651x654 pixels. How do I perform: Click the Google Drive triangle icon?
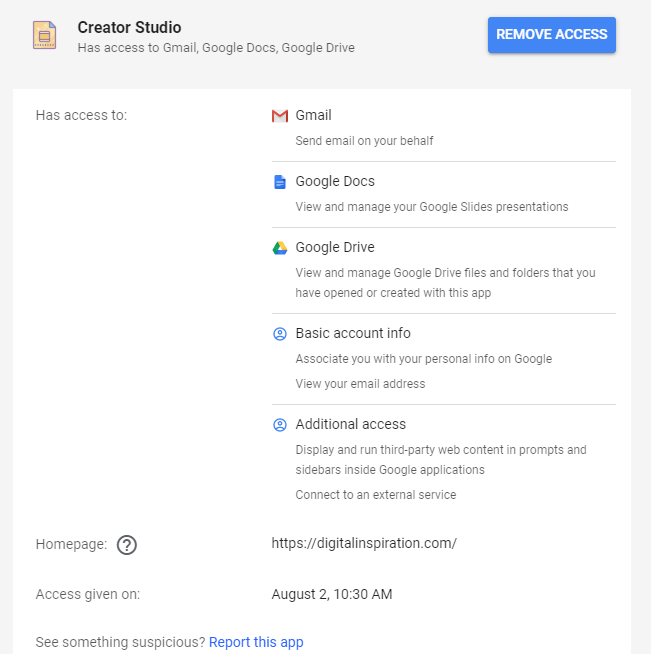[280, 248]
